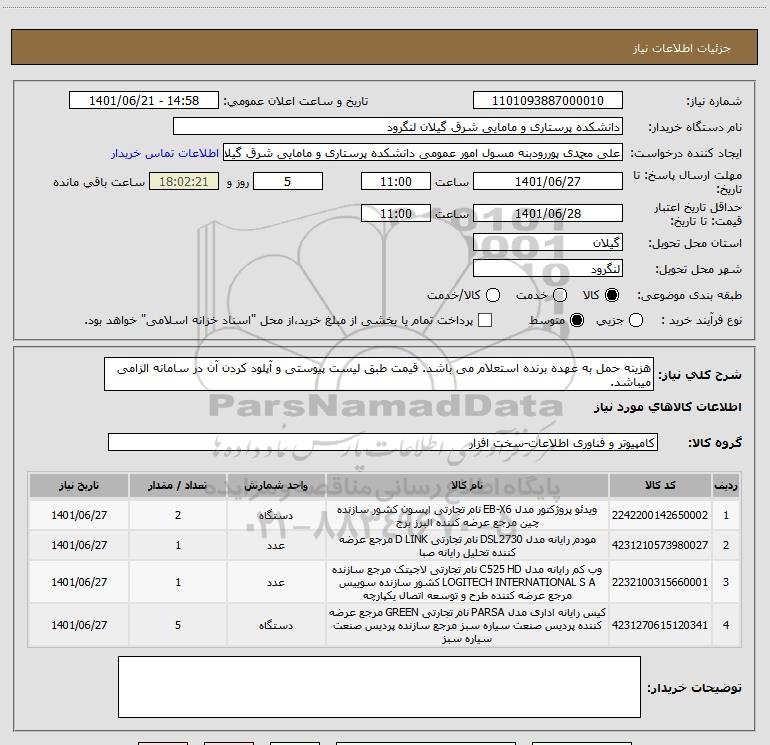Click the response deadline time 11:00 field
This screenshot has height=745, width=770.
396,181
